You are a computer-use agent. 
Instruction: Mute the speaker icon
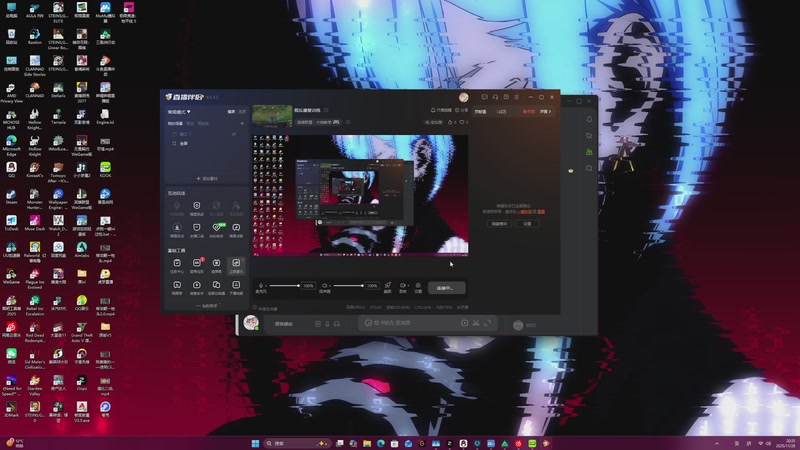coord(324,286)
